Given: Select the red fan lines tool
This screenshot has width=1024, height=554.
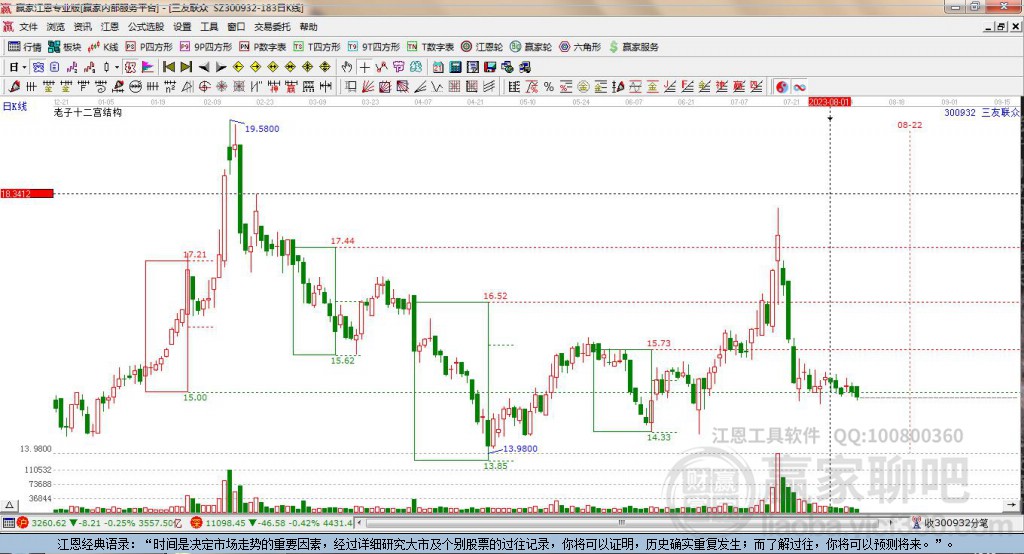Looking at the screenshot, I should pos(368,86).
